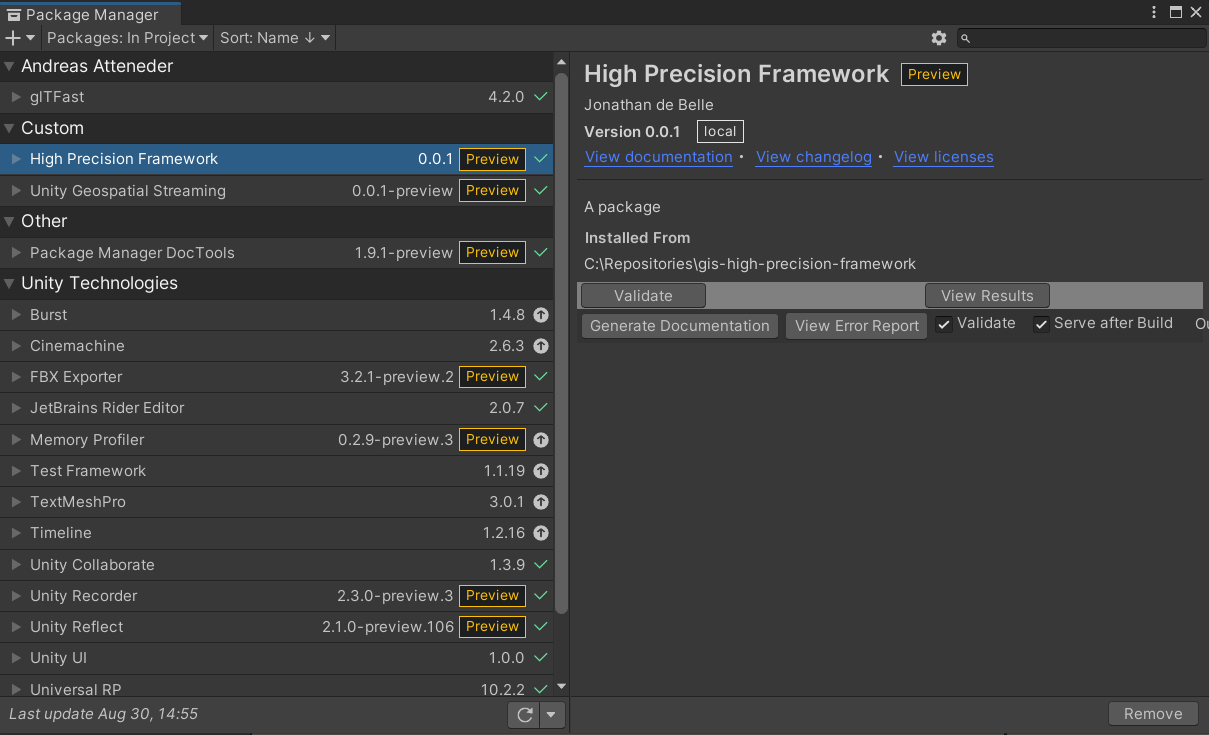This screenshot has width=1209, height=735.
Task: Click the package list vertical scrollbar
Action: (561, 342)
